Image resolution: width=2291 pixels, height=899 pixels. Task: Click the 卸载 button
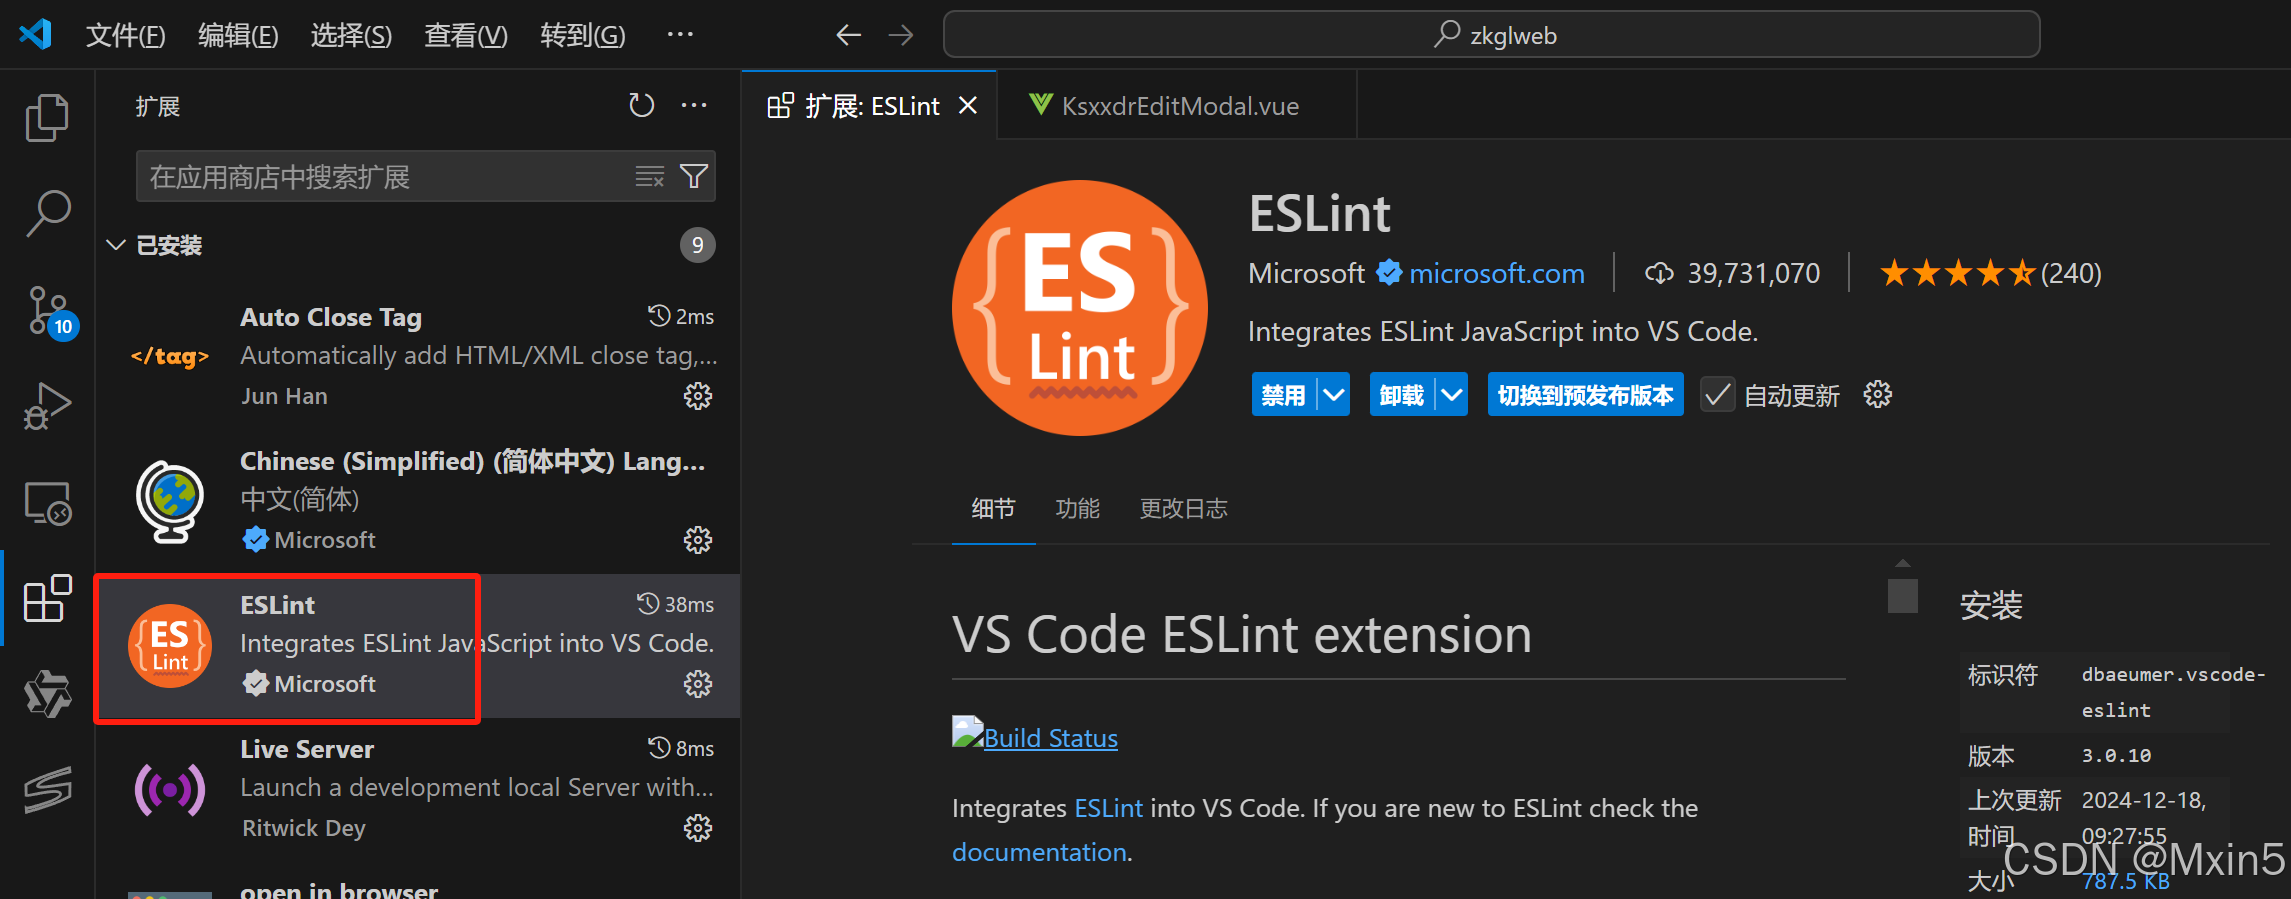(x=1402, y=395)
